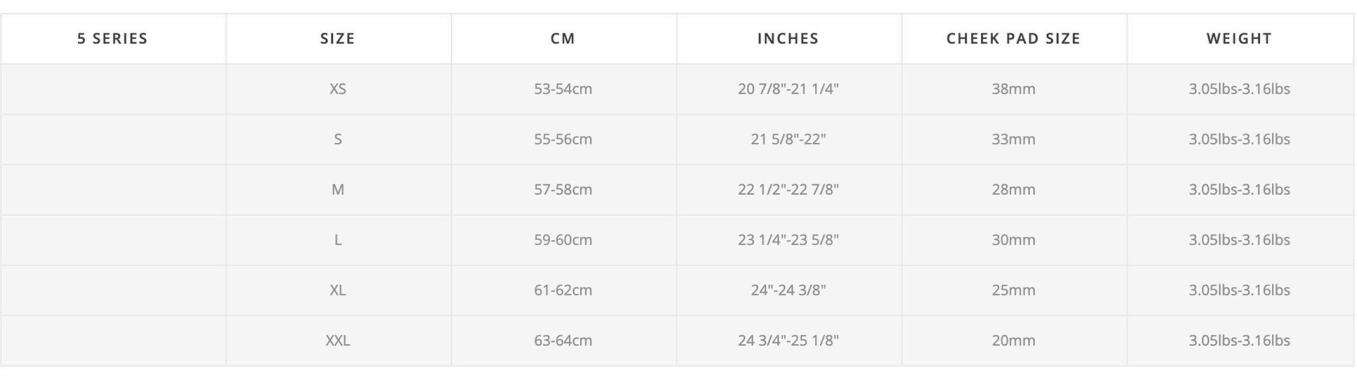This screenshot has width=1357, height=378.
Task: Select the WEIGHT column header
Action: click(1239, 39)
